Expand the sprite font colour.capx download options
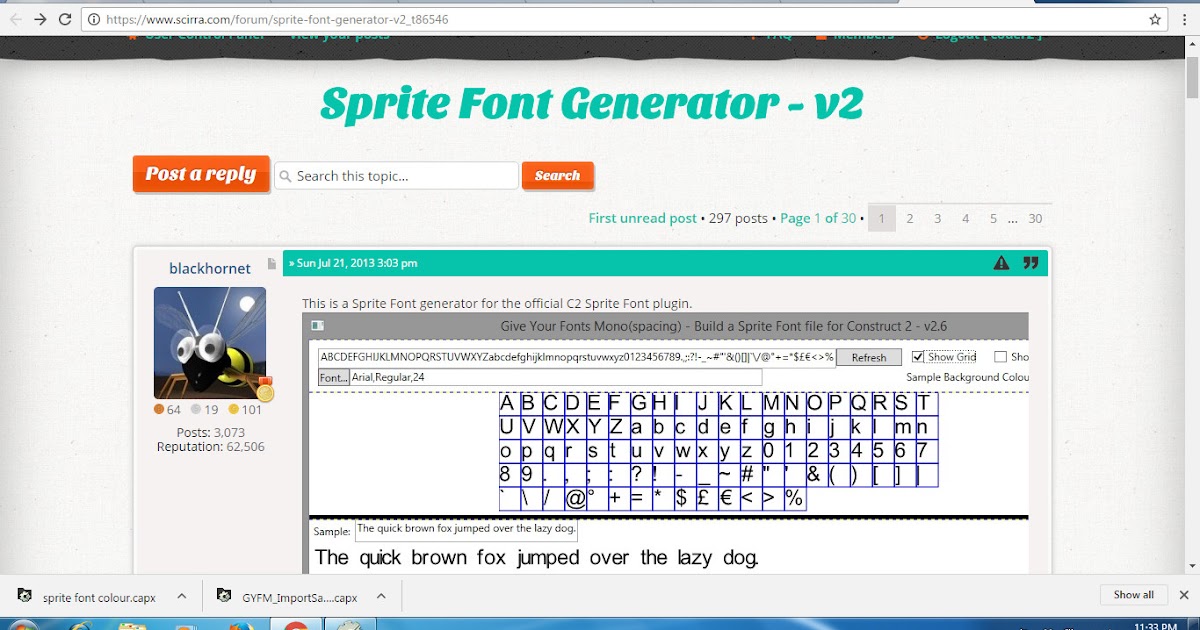This screenshot has height=630, width=1200. point(181,594)
